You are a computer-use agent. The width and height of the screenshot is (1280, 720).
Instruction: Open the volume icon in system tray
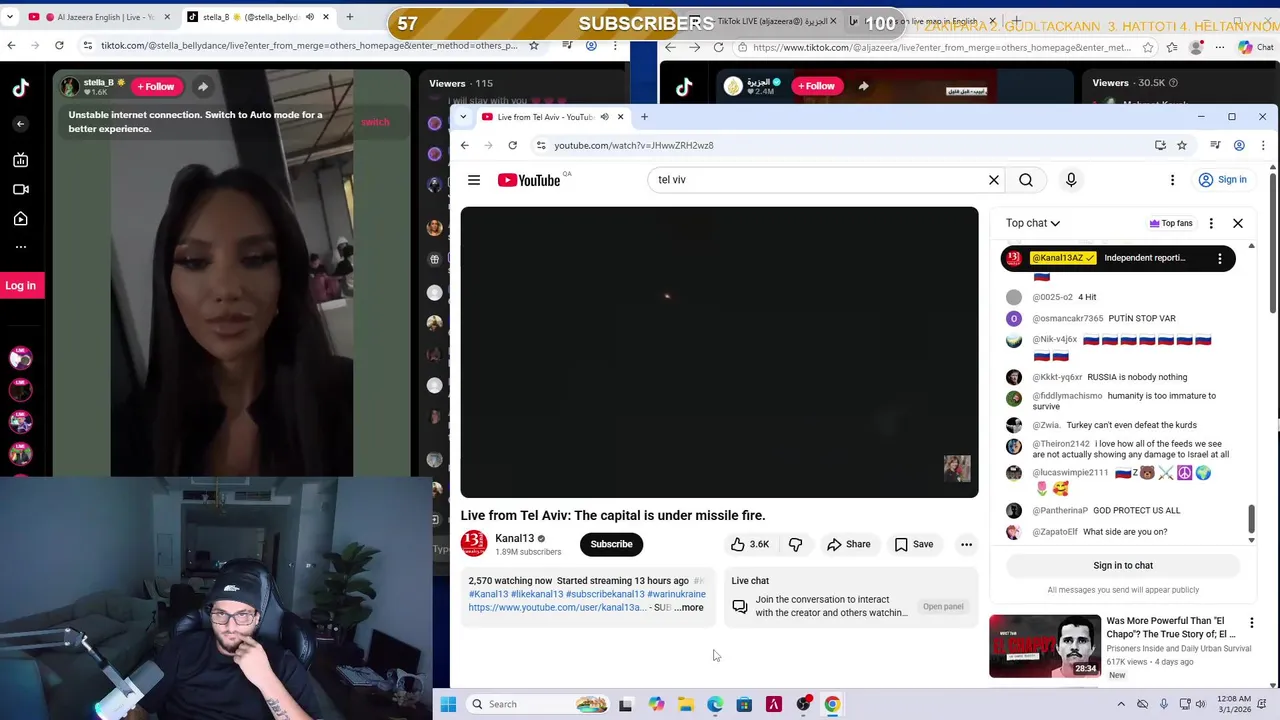pos(1201,704)
